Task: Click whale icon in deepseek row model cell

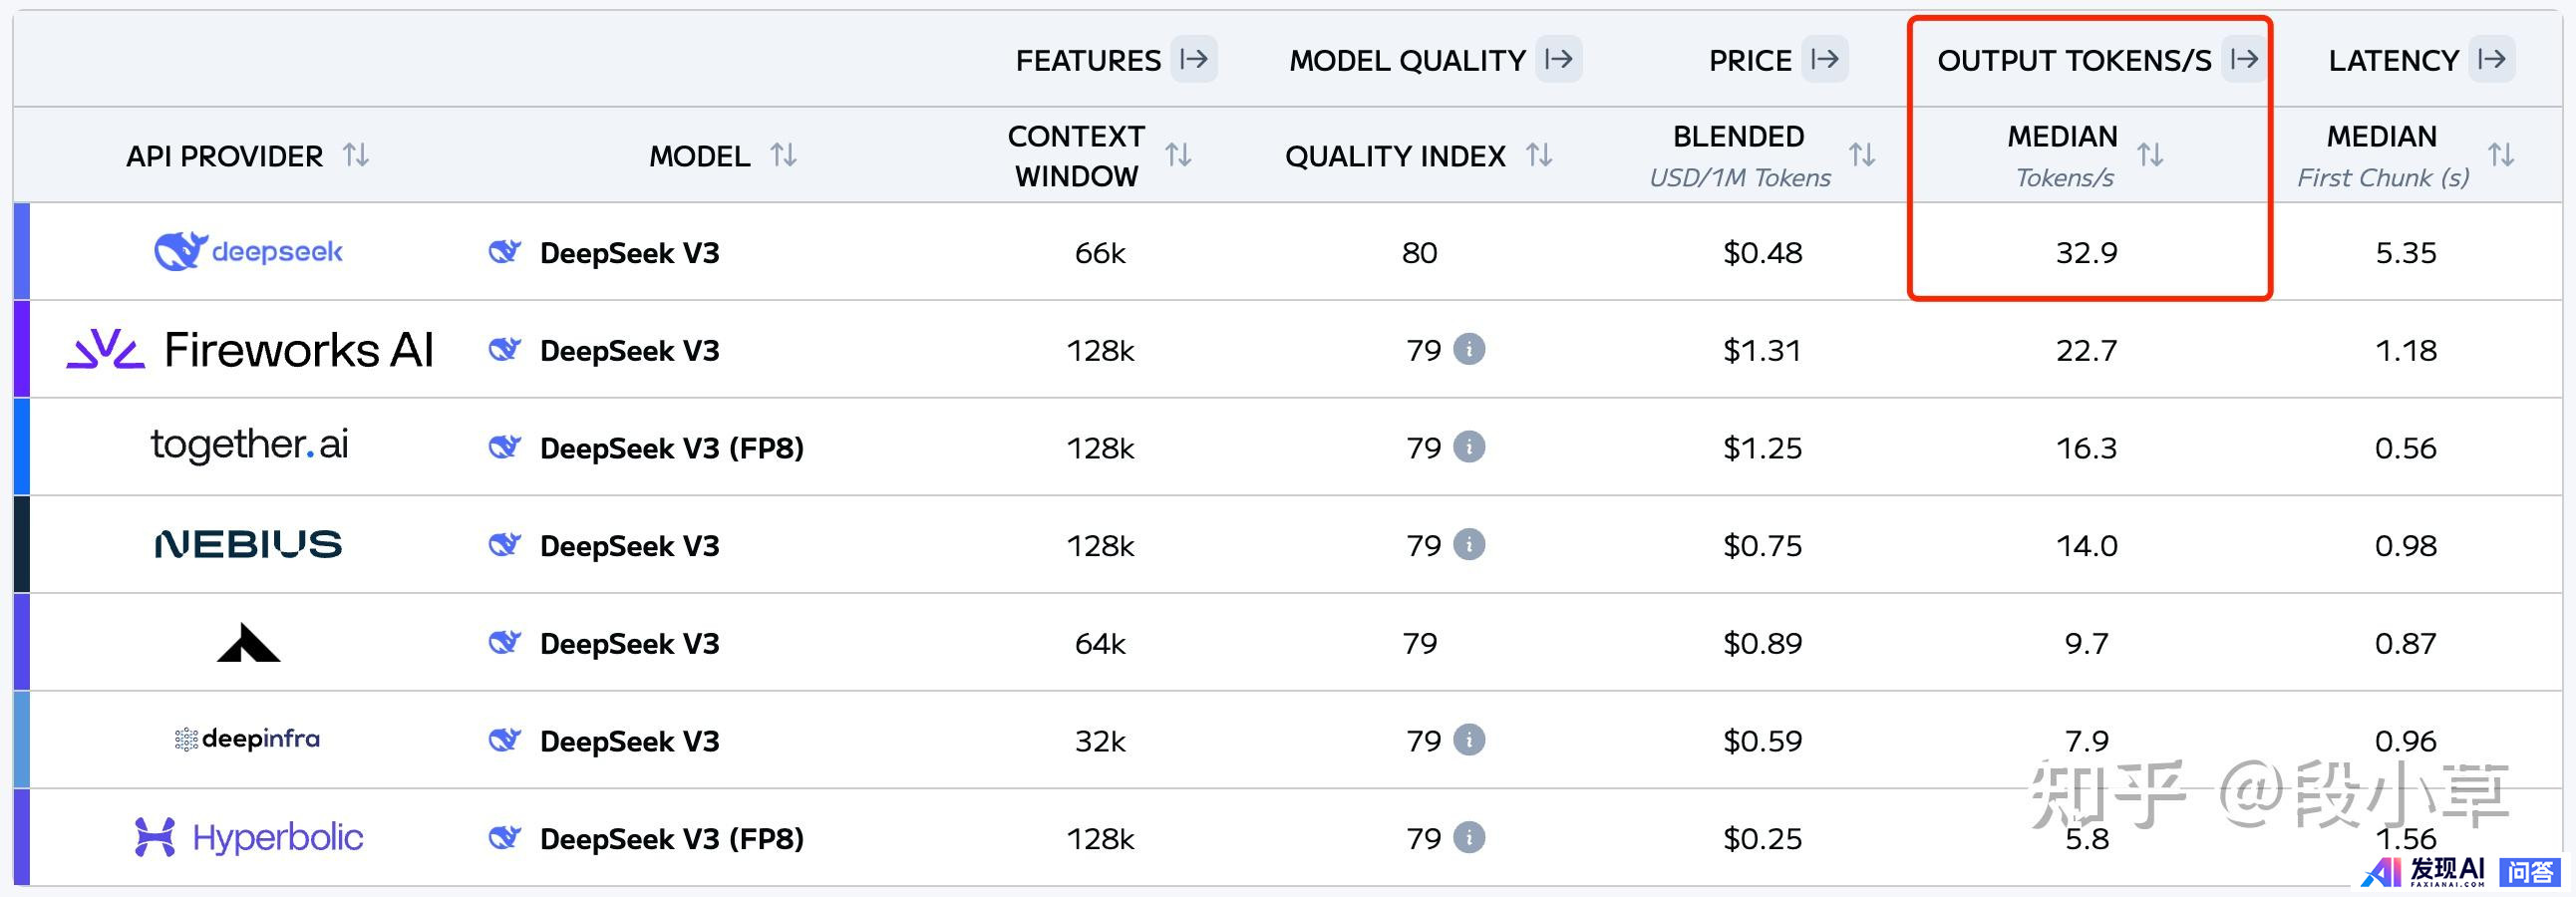Action: pyautogui.click(x=505, y=252)
